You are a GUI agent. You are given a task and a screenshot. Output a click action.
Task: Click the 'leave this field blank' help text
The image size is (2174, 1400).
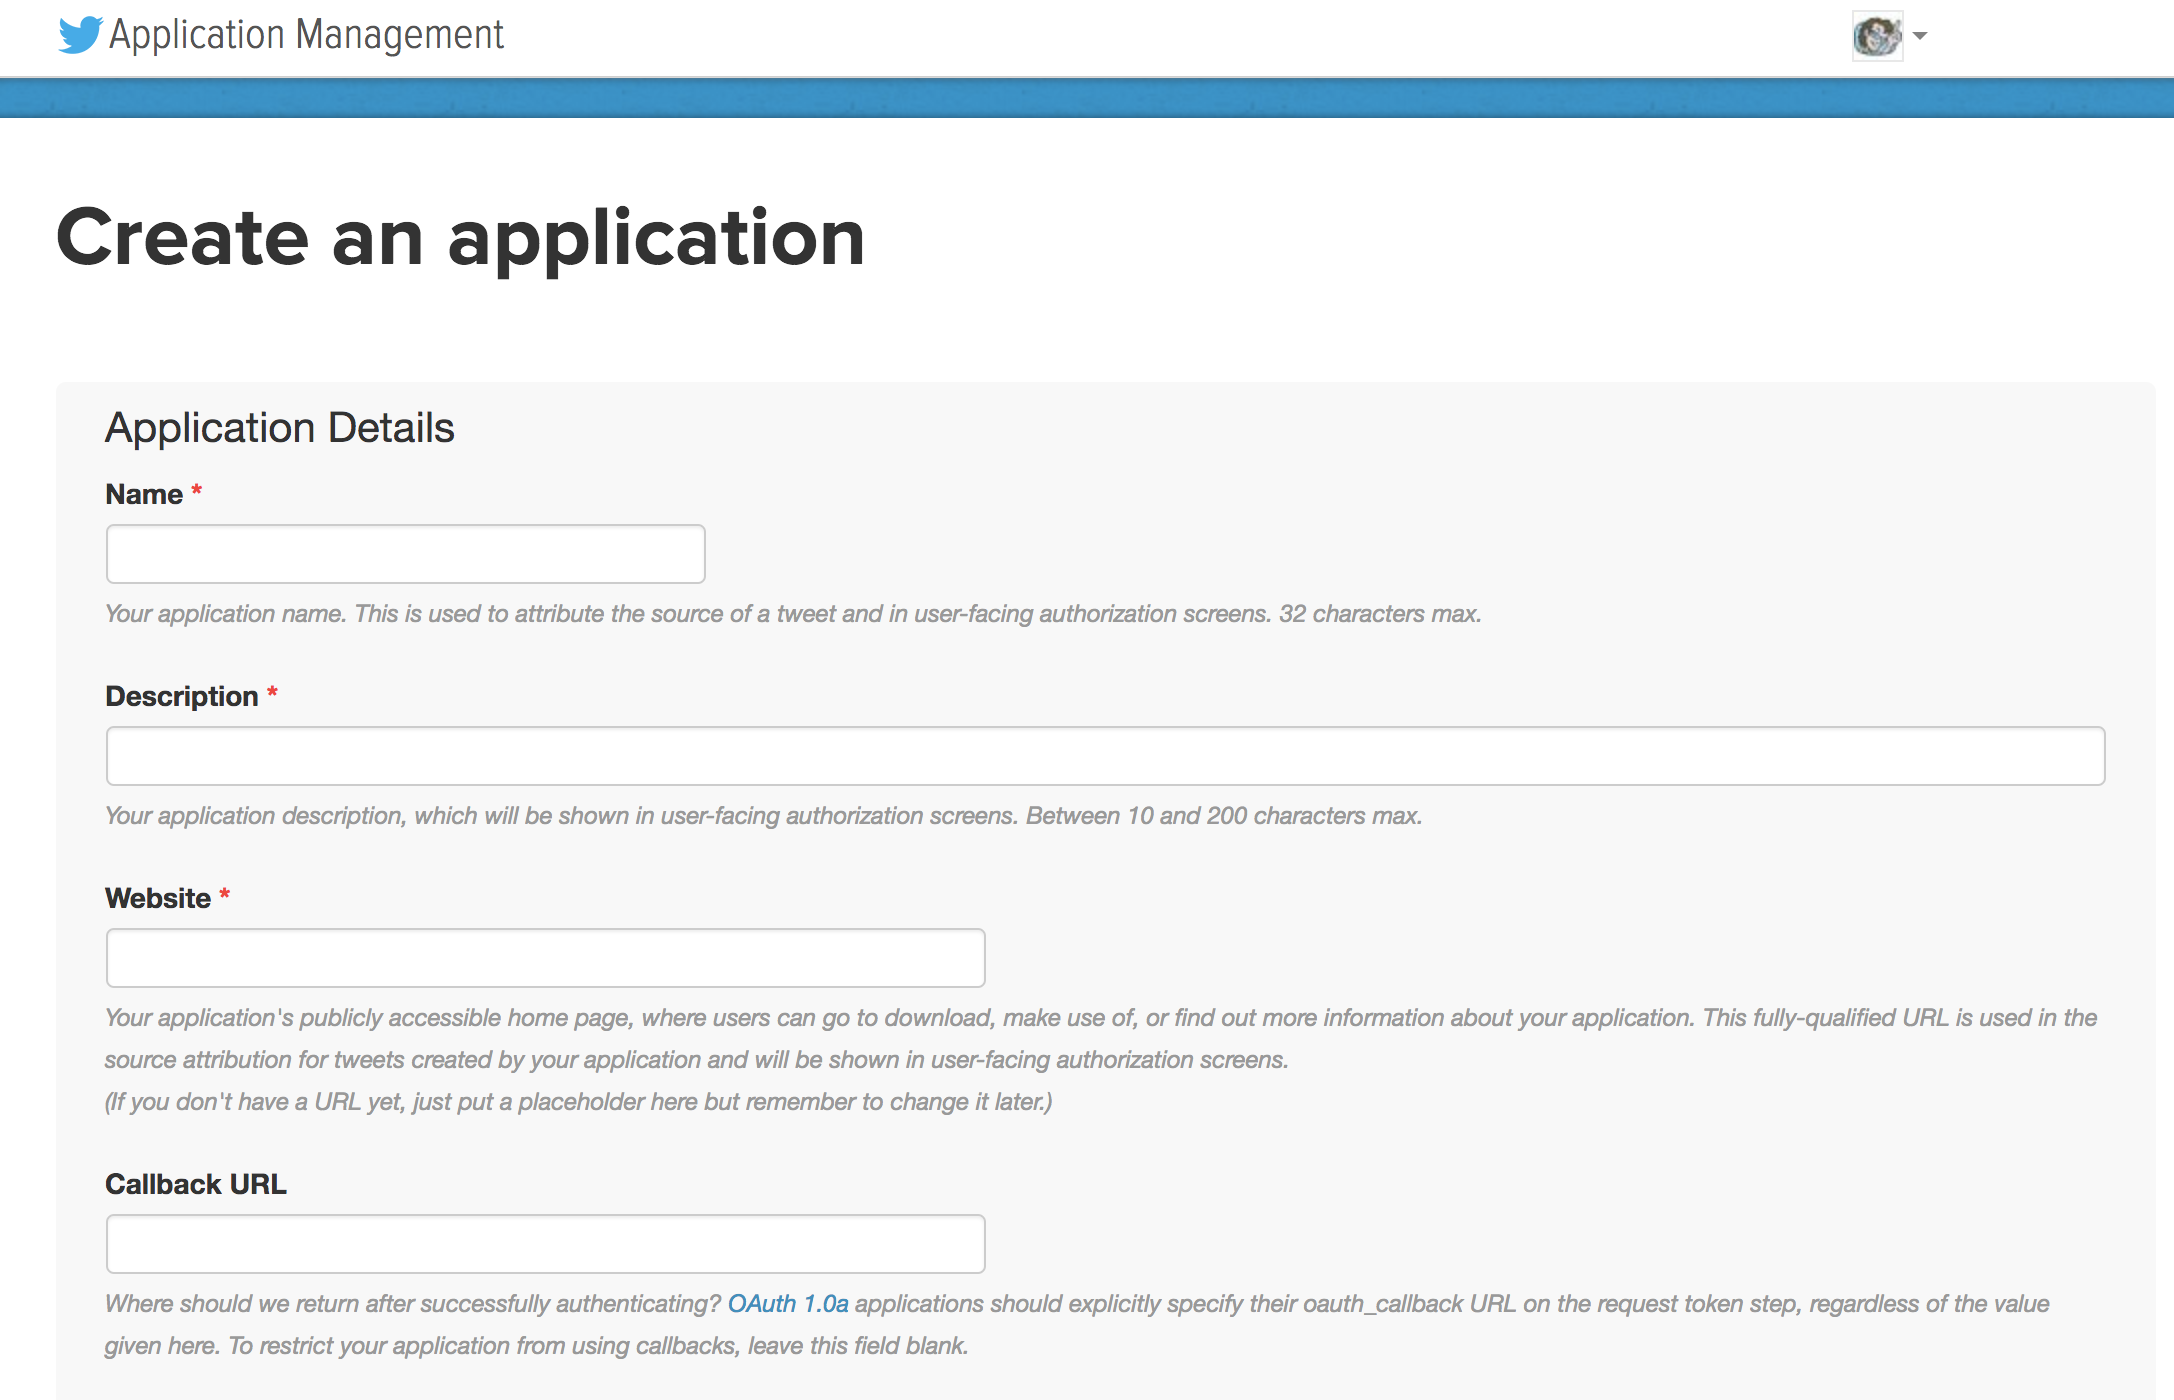858,1346
